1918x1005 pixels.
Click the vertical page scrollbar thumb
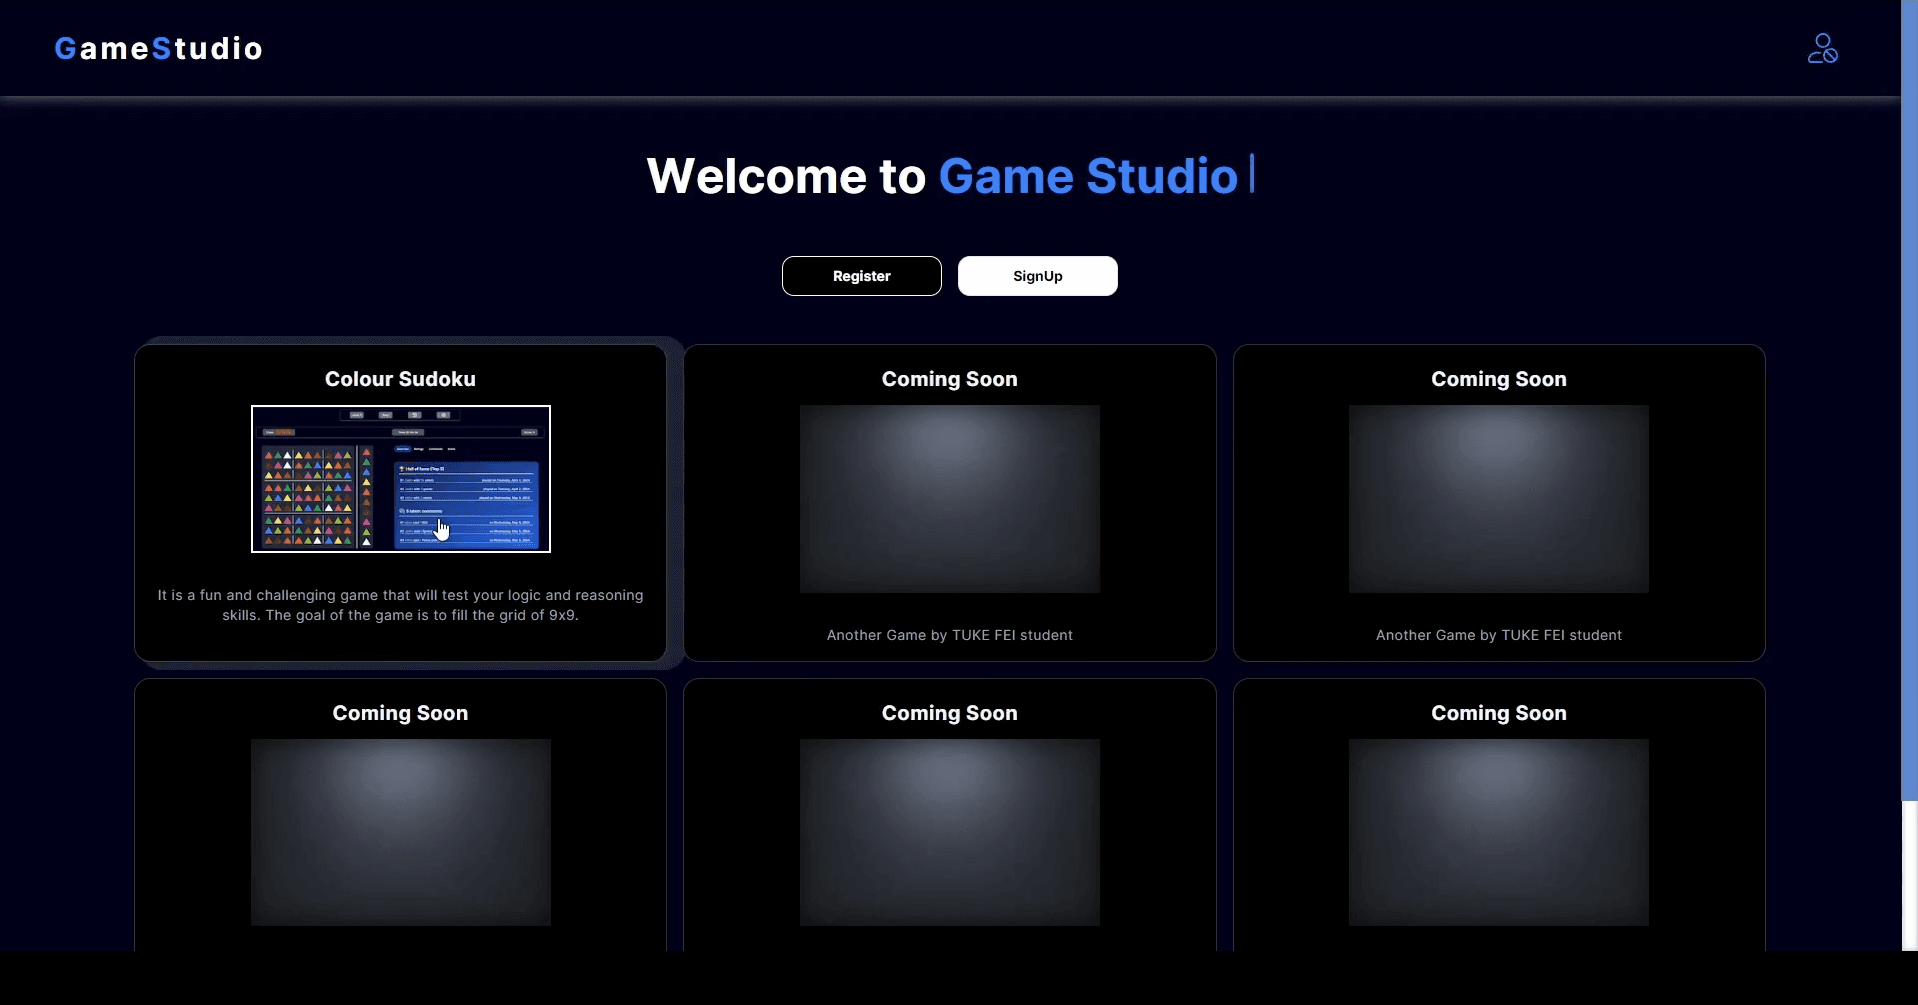pos(1909,400)
